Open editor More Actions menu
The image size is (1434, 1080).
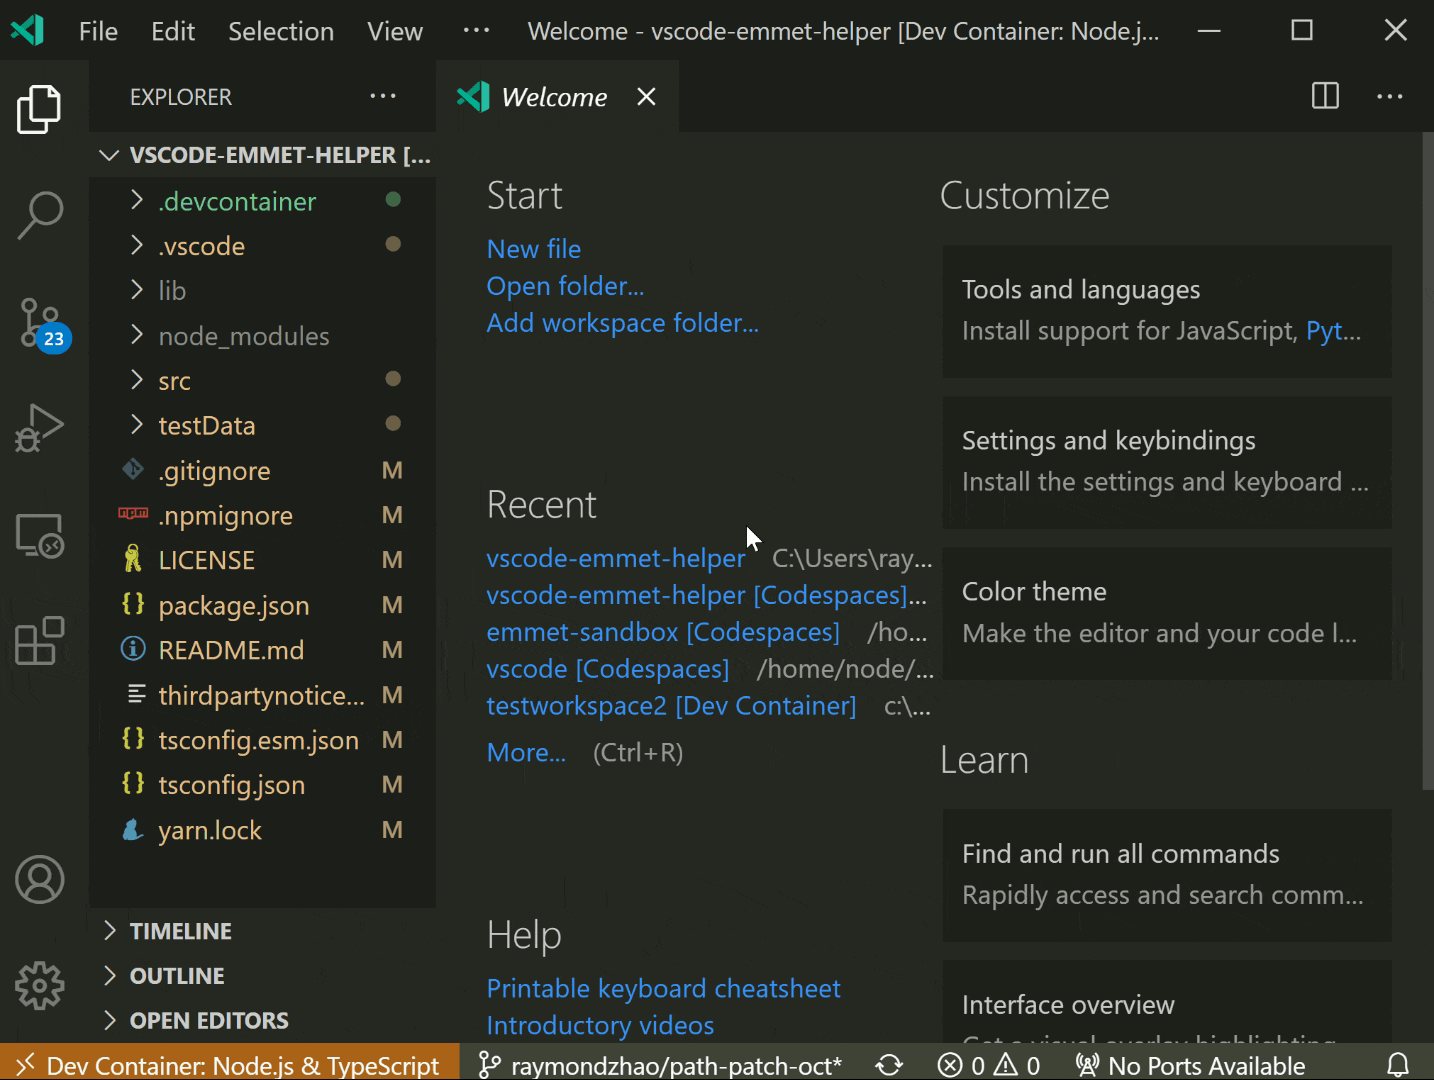pos(1390,96)
